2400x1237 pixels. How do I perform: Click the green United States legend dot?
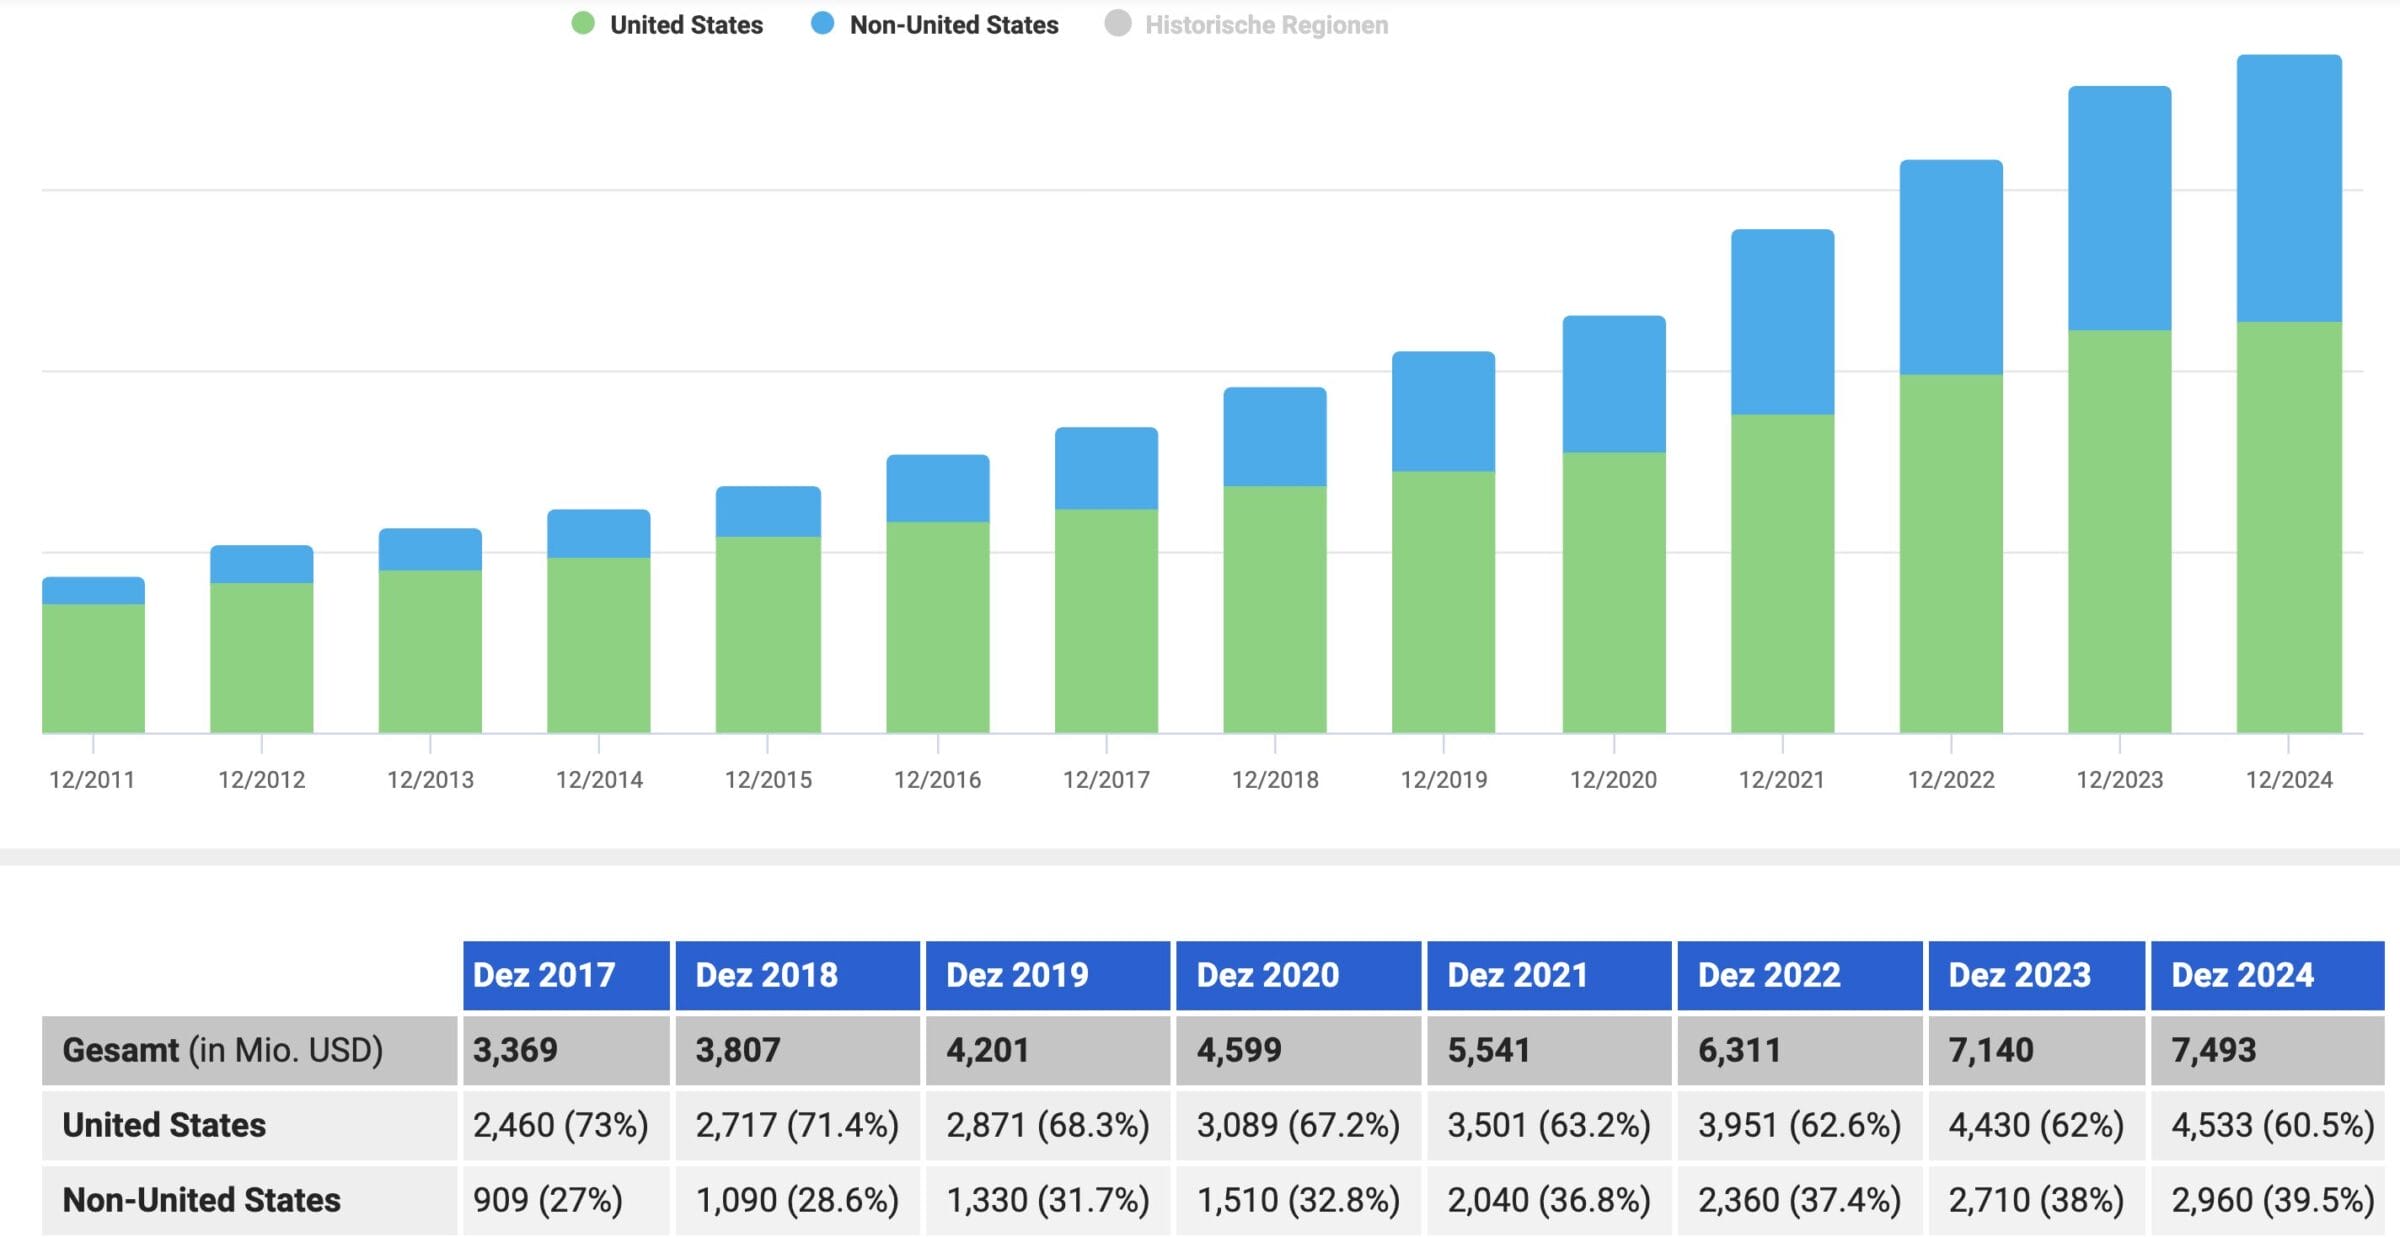(x=583, y=24)
